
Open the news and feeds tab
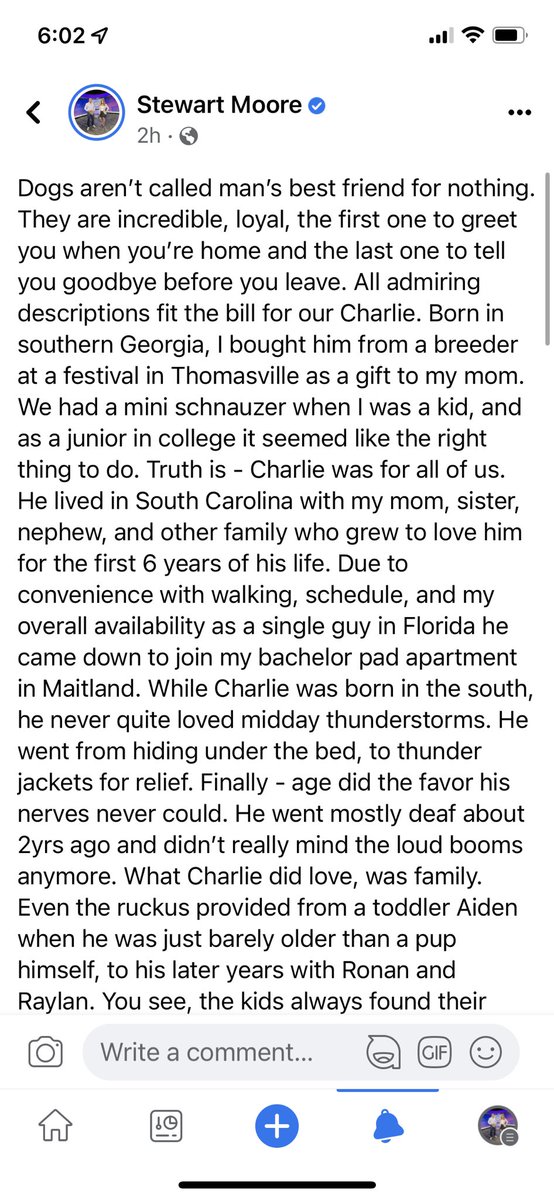166,1127
